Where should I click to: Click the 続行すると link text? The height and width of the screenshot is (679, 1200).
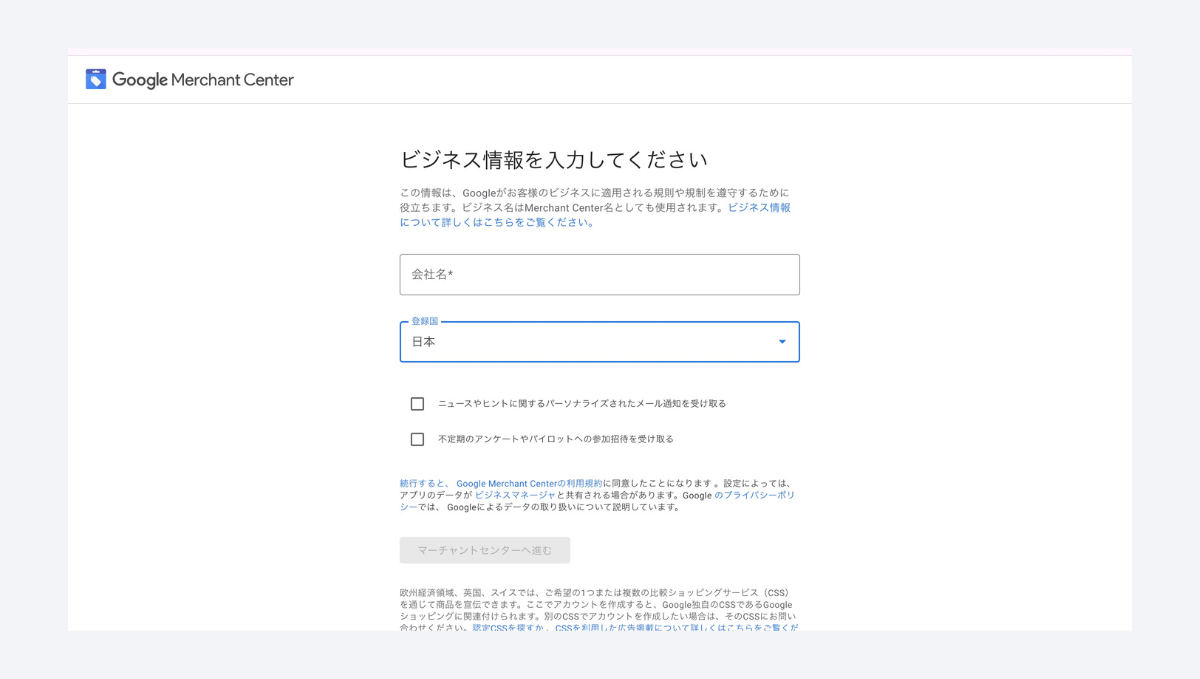(424, 483)
